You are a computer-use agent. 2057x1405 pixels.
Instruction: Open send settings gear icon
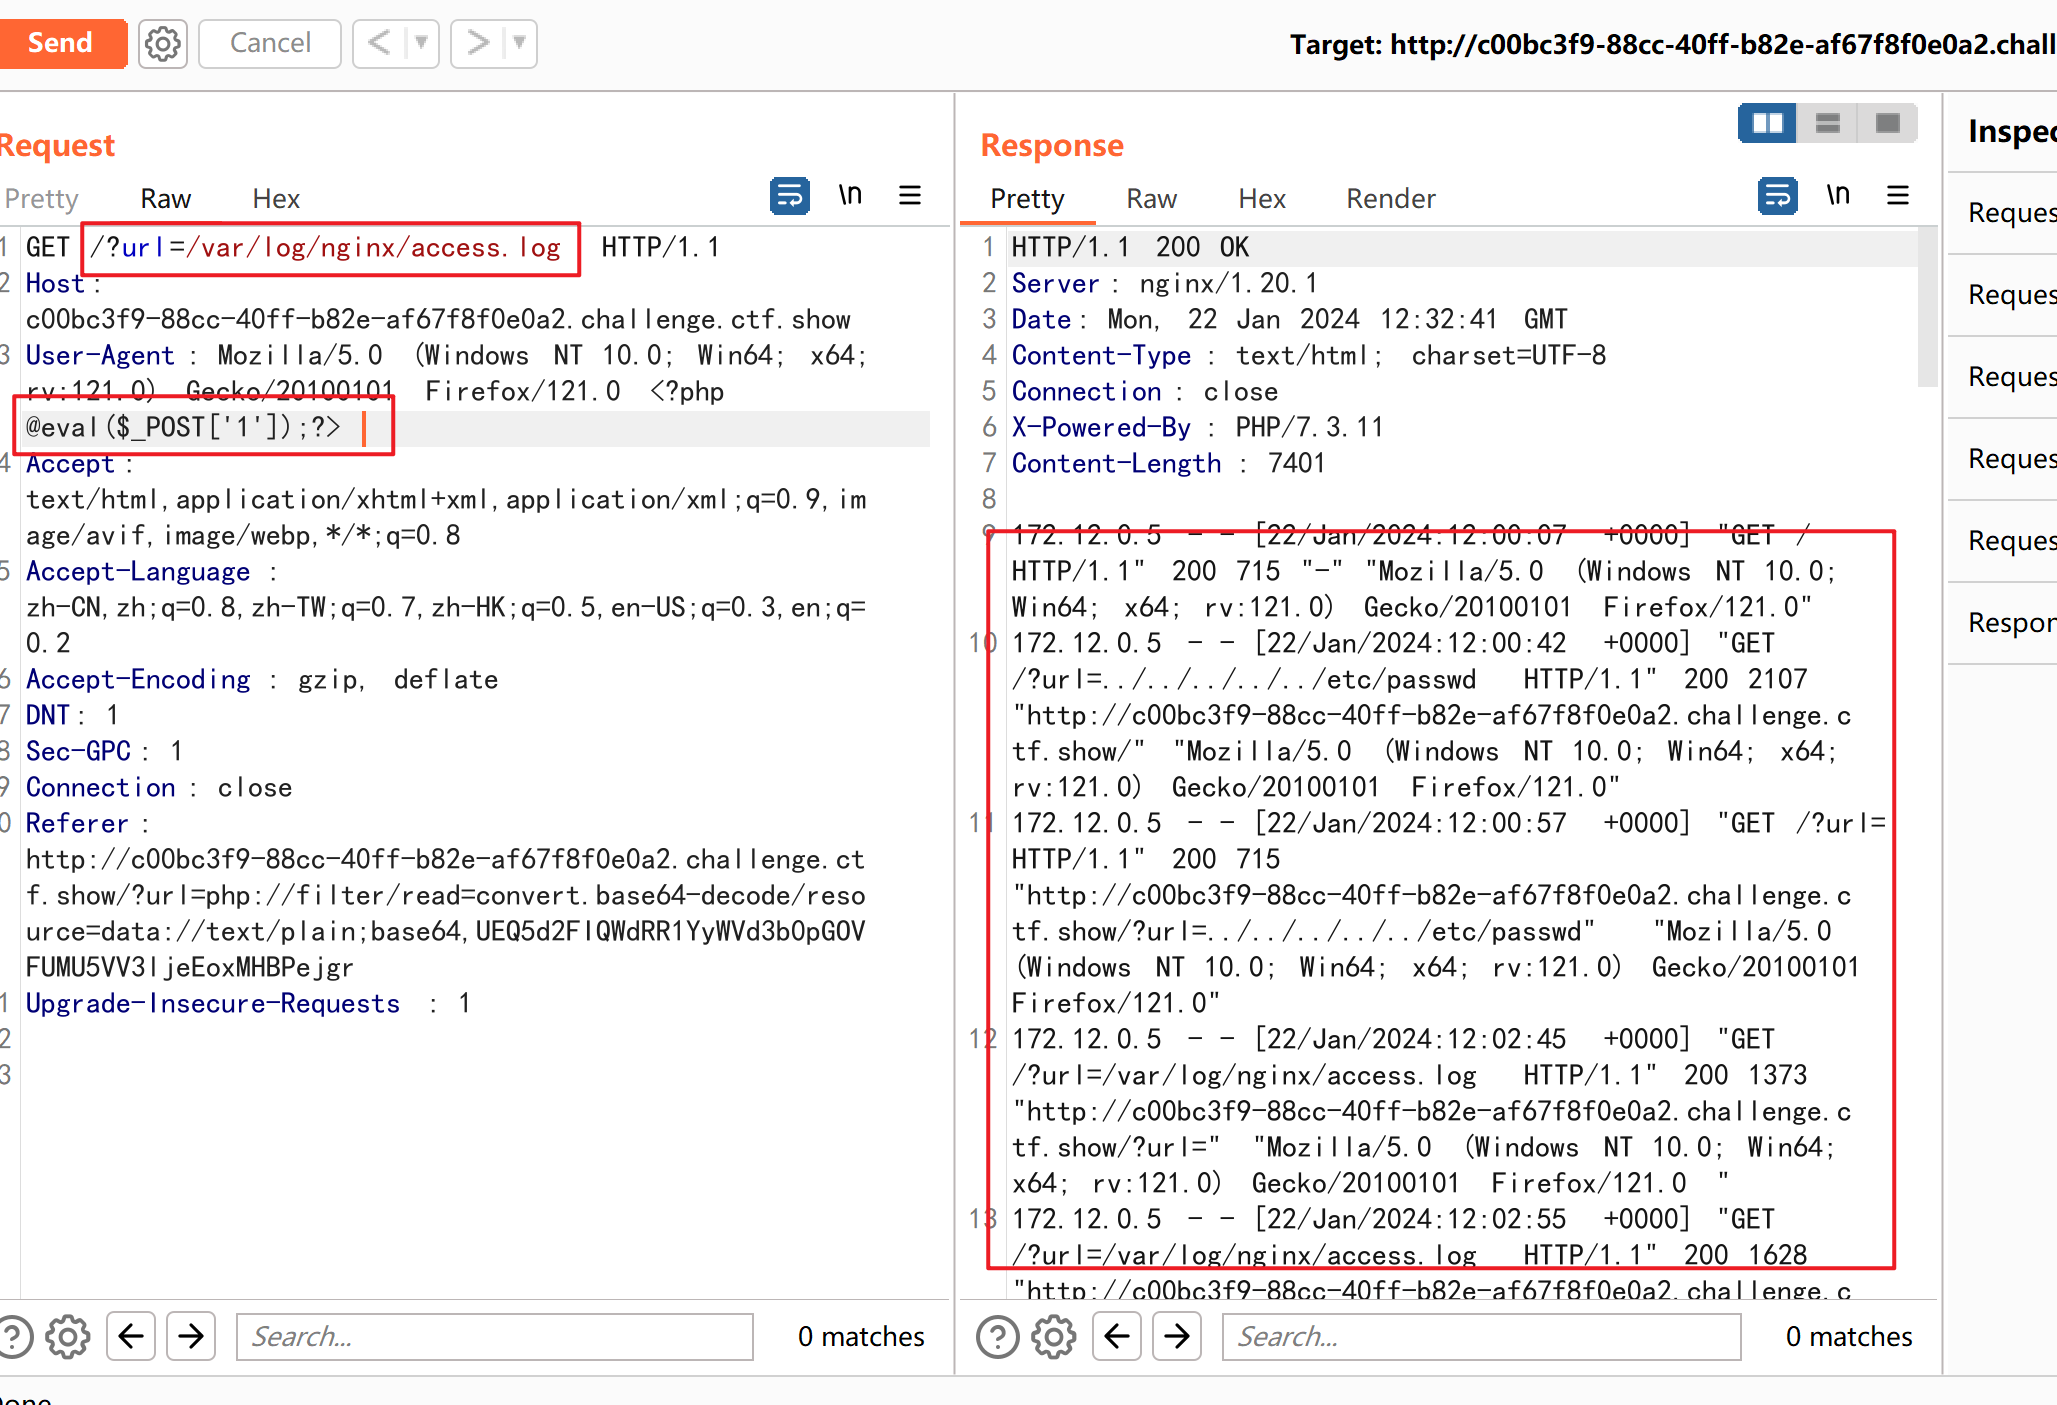point(163,44)
